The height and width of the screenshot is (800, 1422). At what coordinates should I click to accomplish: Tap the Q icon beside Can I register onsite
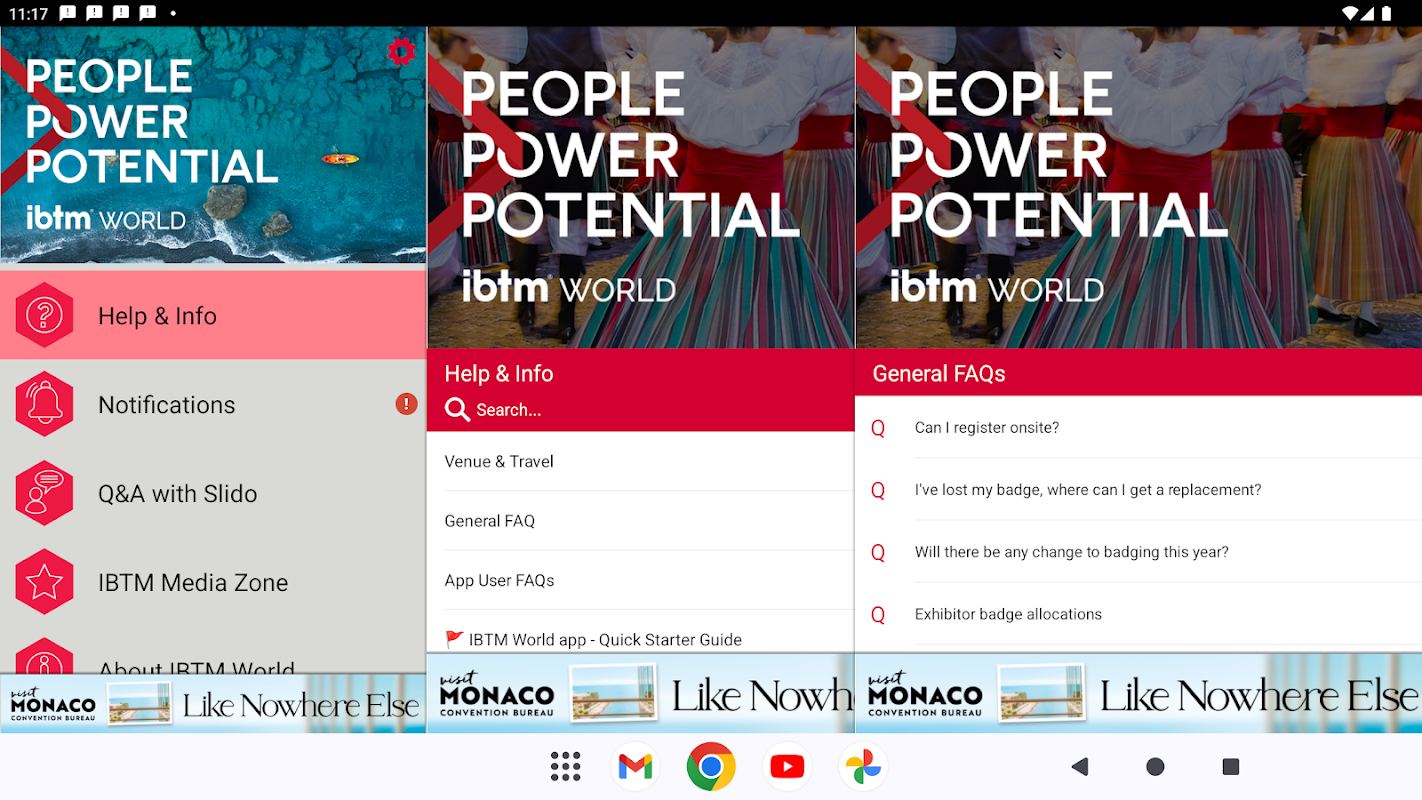click(x=878, y=428)
